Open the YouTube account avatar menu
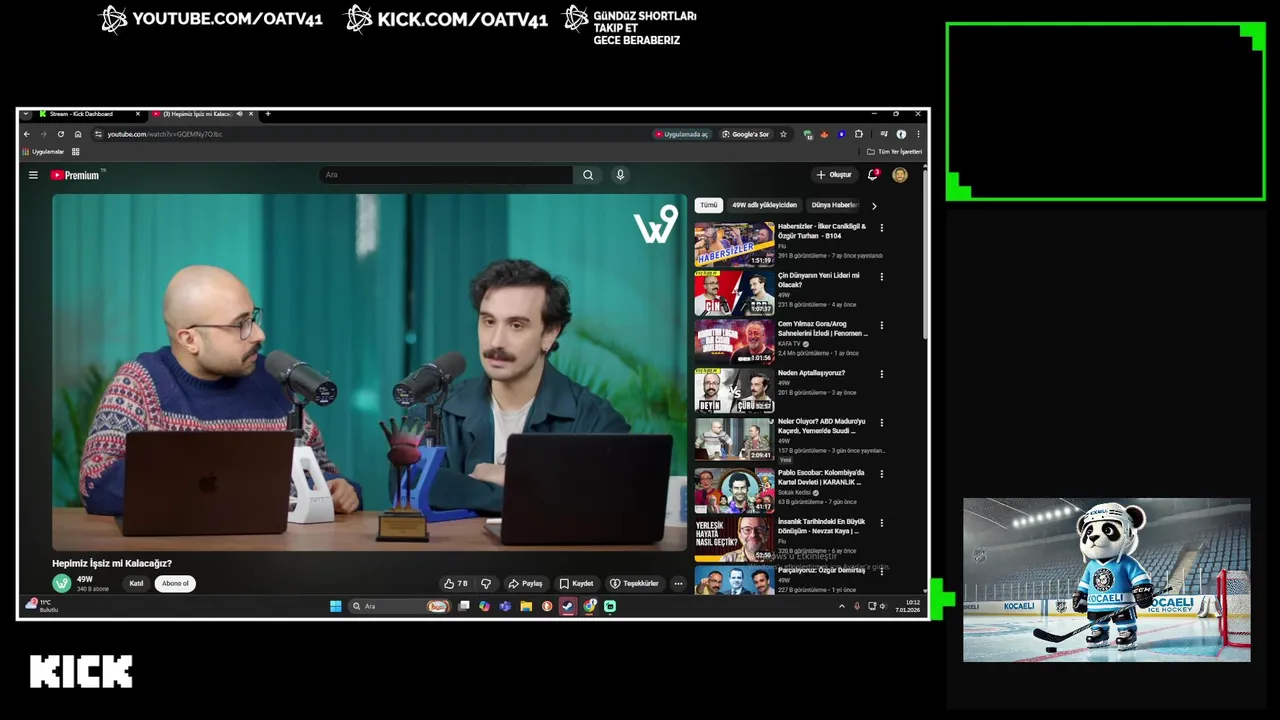 900,175
